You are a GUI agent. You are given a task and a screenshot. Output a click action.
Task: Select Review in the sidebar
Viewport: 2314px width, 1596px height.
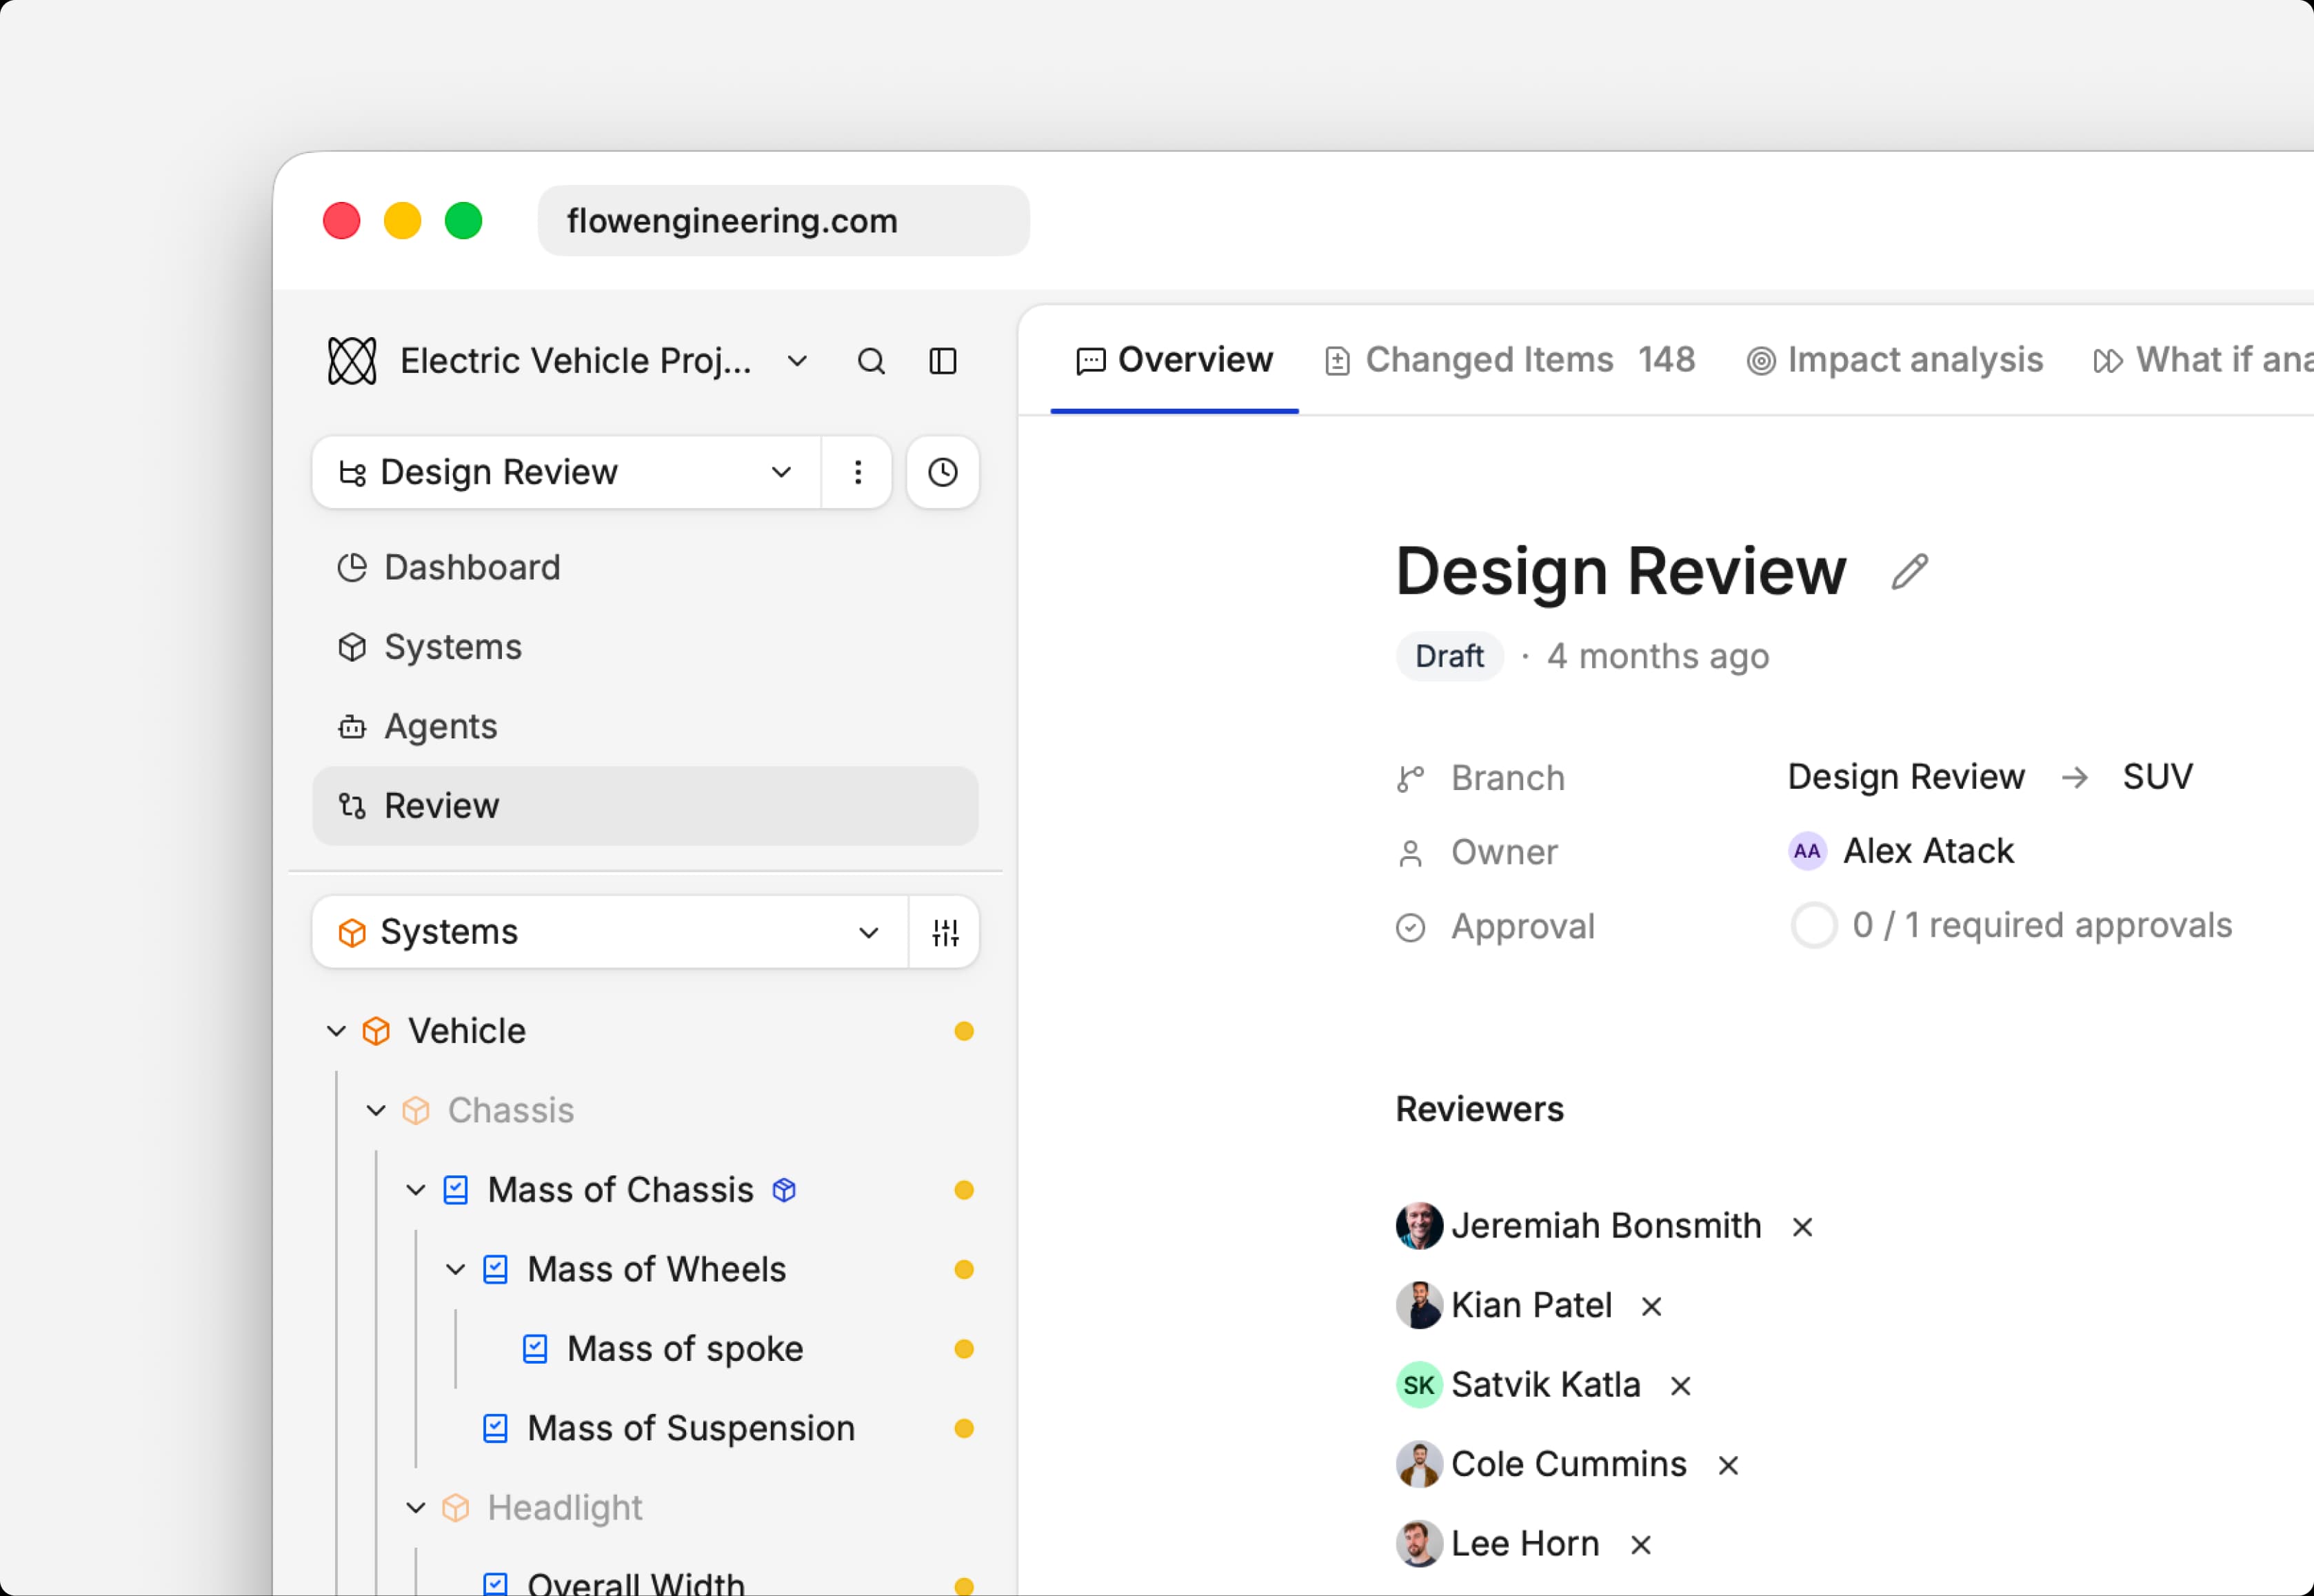[645, 806]
